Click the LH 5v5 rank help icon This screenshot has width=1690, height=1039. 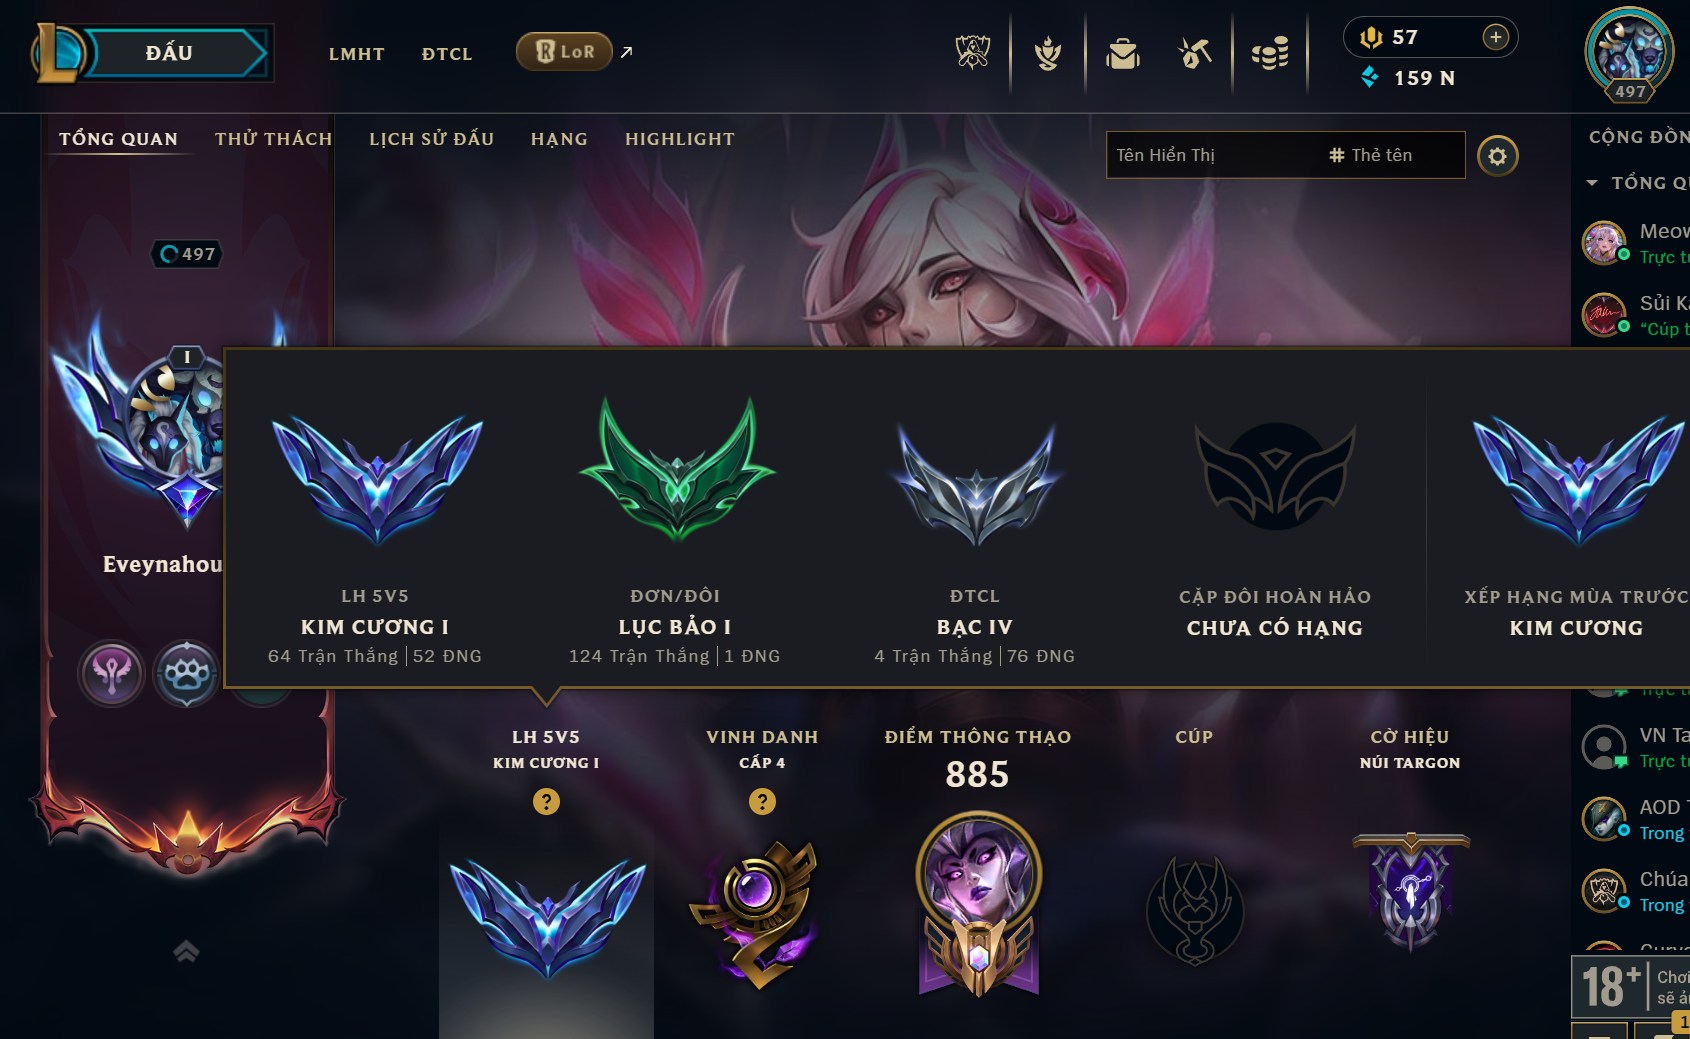pyautogui.click(x=546, y=801)
